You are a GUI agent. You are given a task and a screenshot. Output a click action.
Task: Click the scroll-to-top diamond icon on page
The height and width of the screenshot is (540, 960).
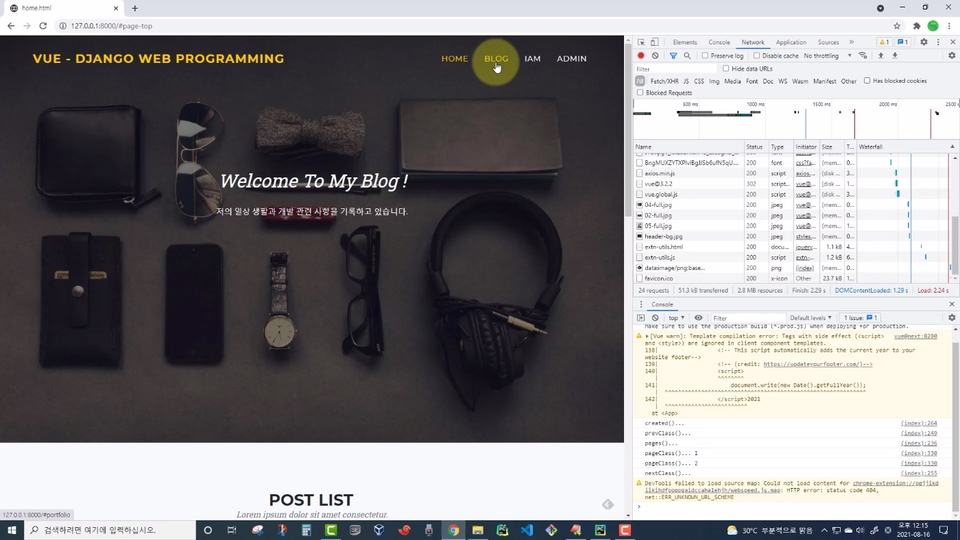click(607, 504)
